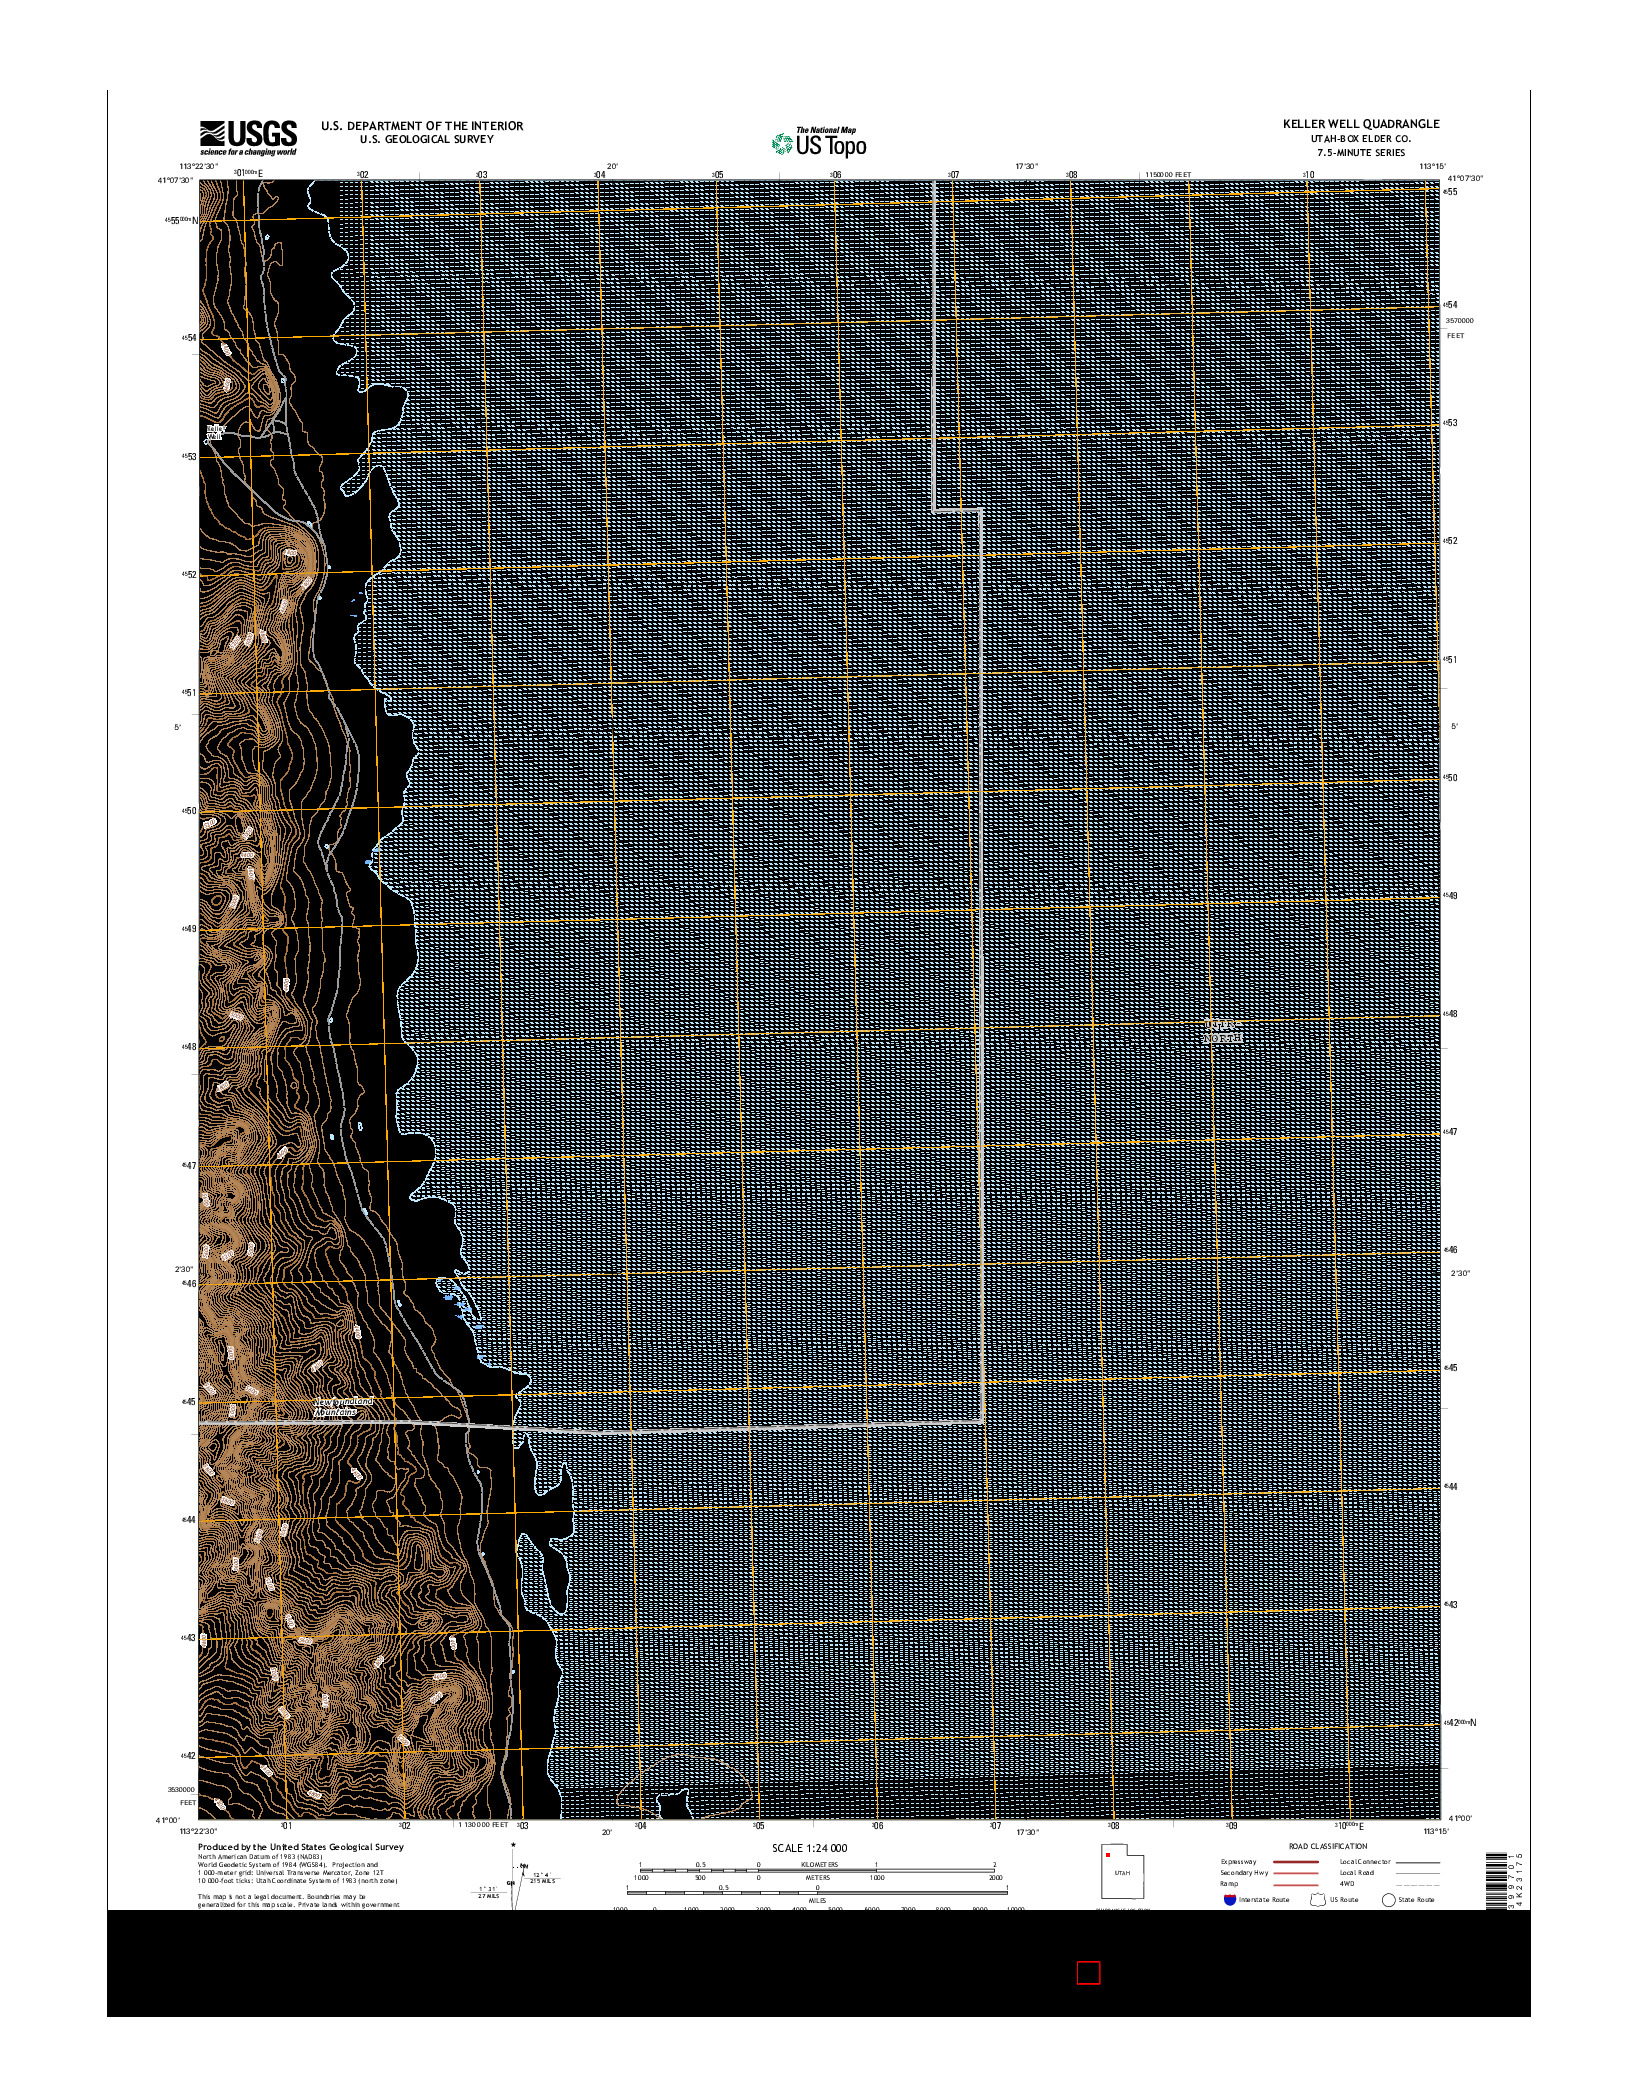
Task: Click the '113°15'' longitude label bottom right
Action: [x=1436, y=1832]
